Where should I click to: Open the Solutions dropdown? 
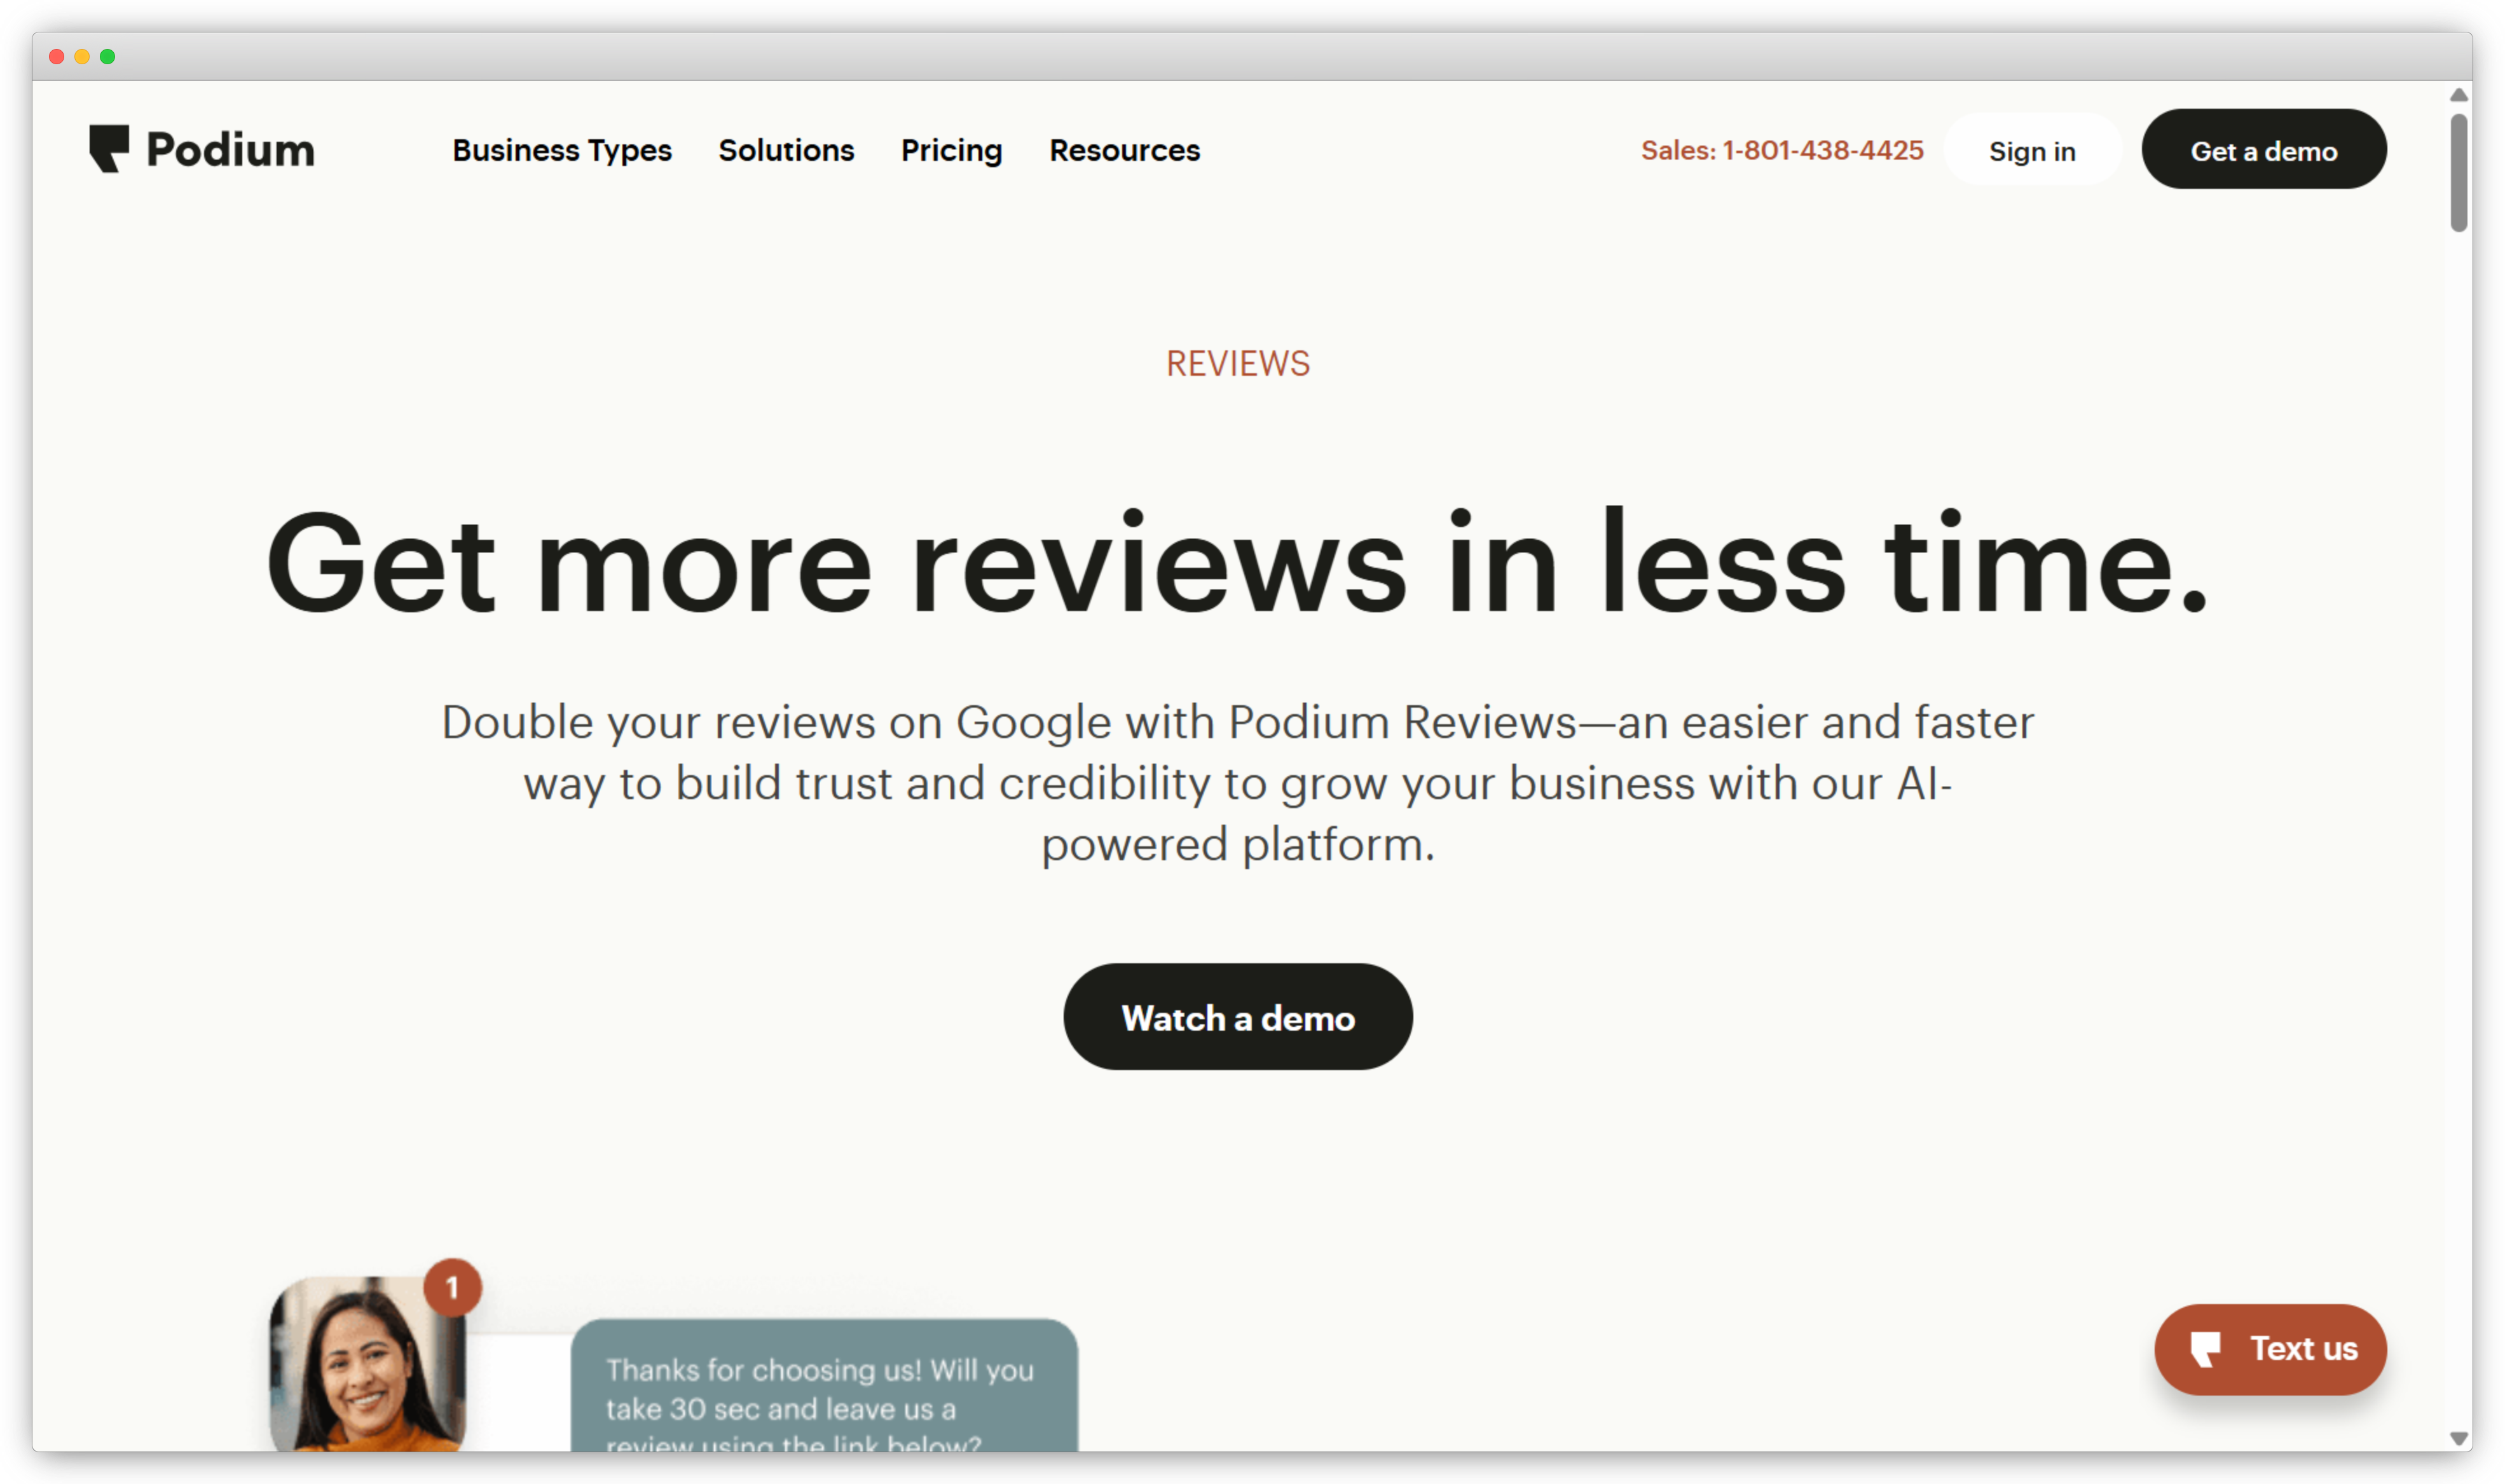[x=786, y=150]
